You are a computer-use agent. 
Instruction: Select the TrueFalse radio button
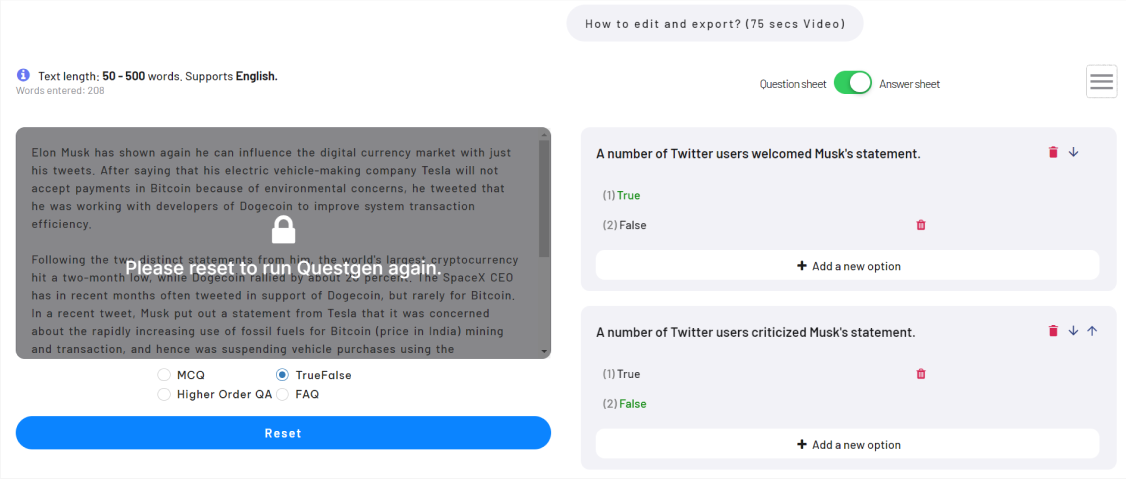tap(282, 375)
